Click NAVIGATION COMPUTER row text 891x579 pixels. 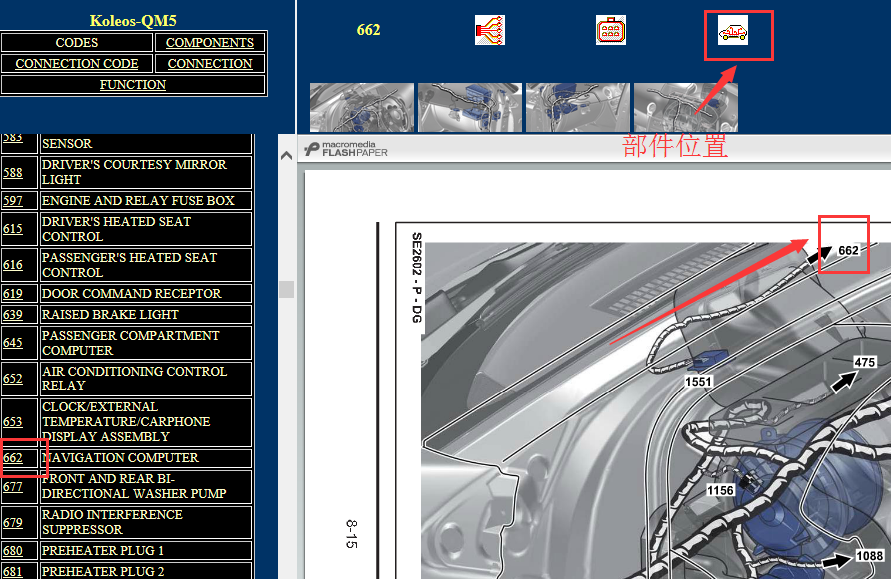click(x=120, y=458)
